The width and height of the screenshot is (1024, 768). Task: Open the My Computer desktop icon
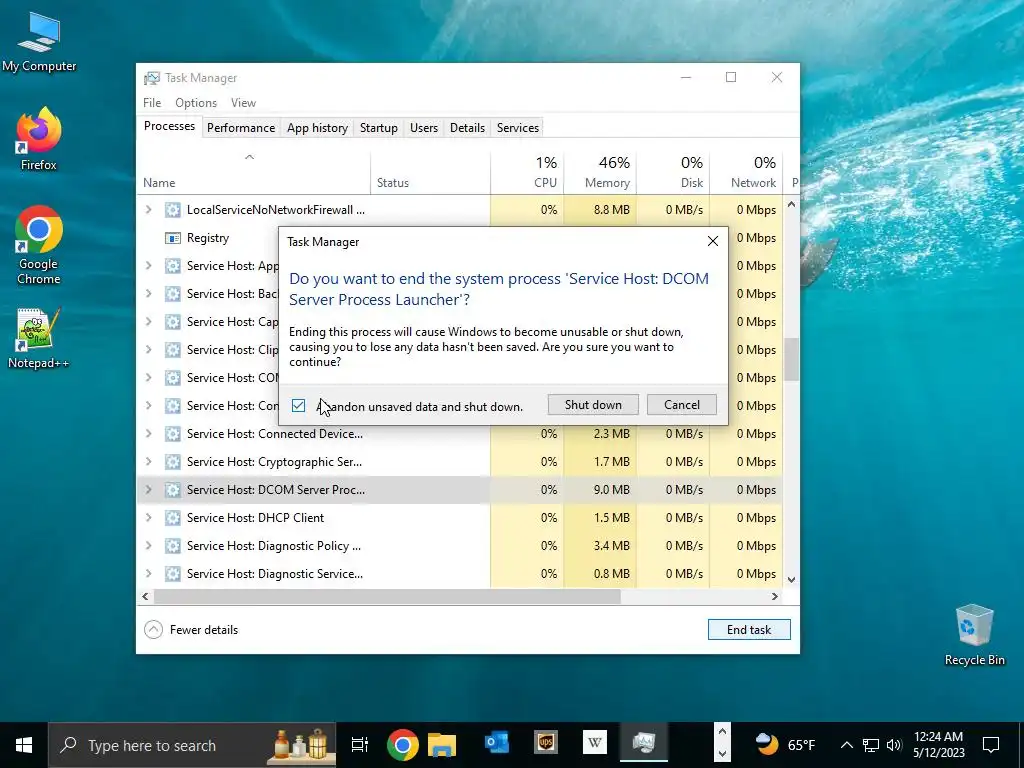(x=39, y=42)
